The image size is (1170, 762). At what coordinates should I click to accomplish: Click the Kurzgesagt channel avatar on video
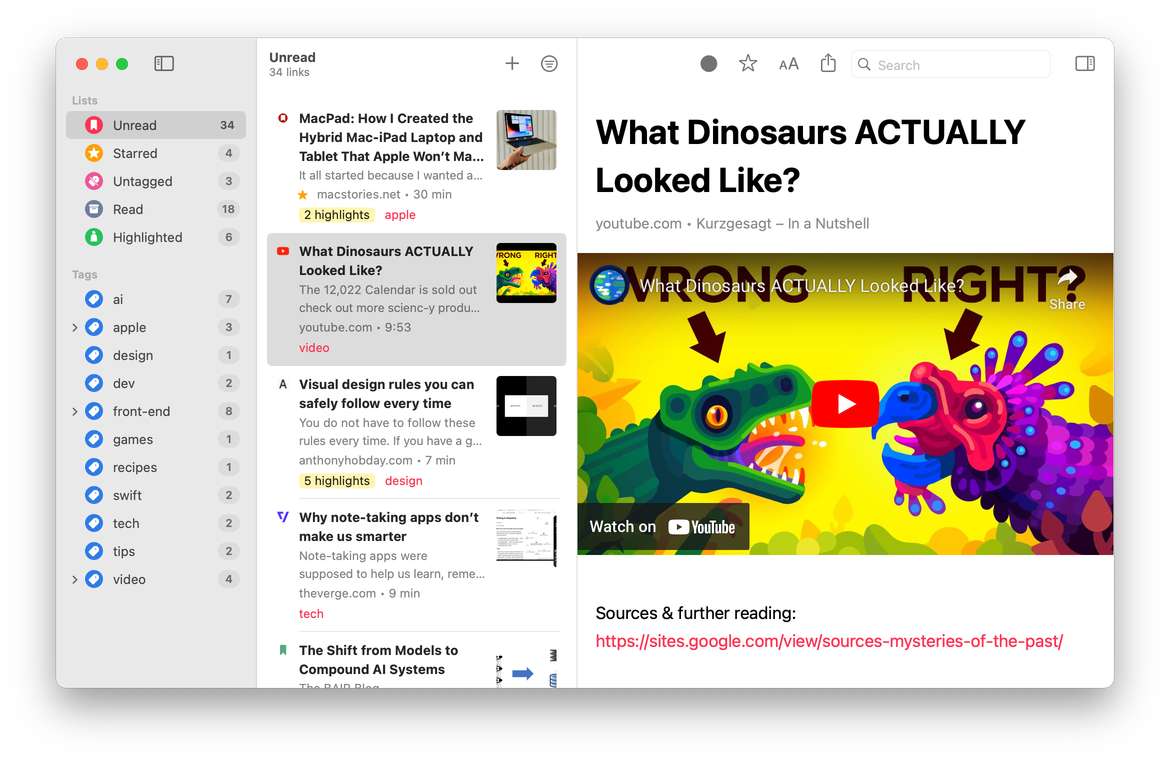tap(609, 285)
